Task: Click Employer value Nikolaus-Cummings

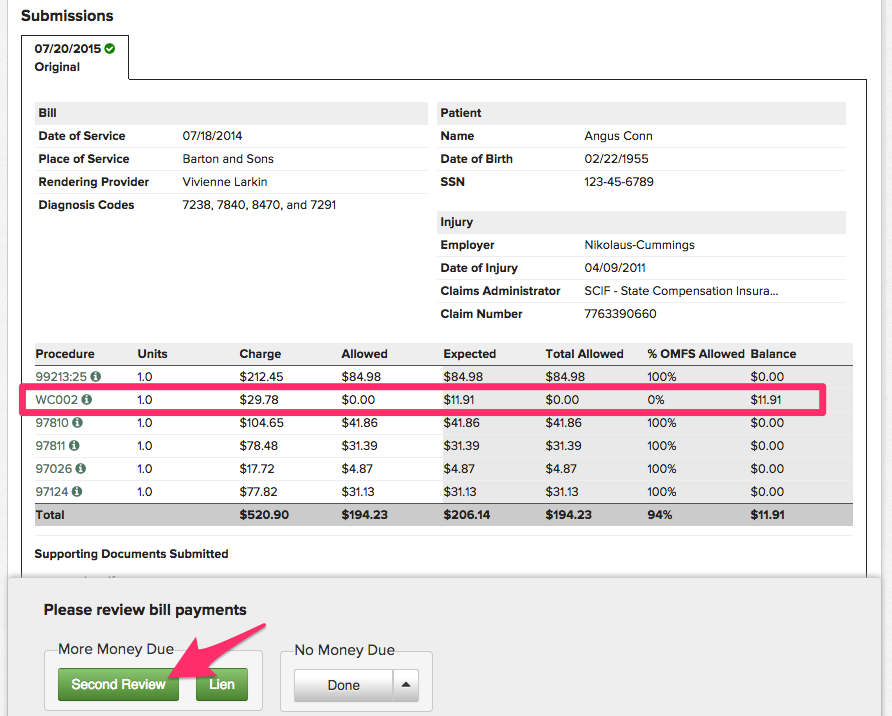Action: (x=639, y=245)
